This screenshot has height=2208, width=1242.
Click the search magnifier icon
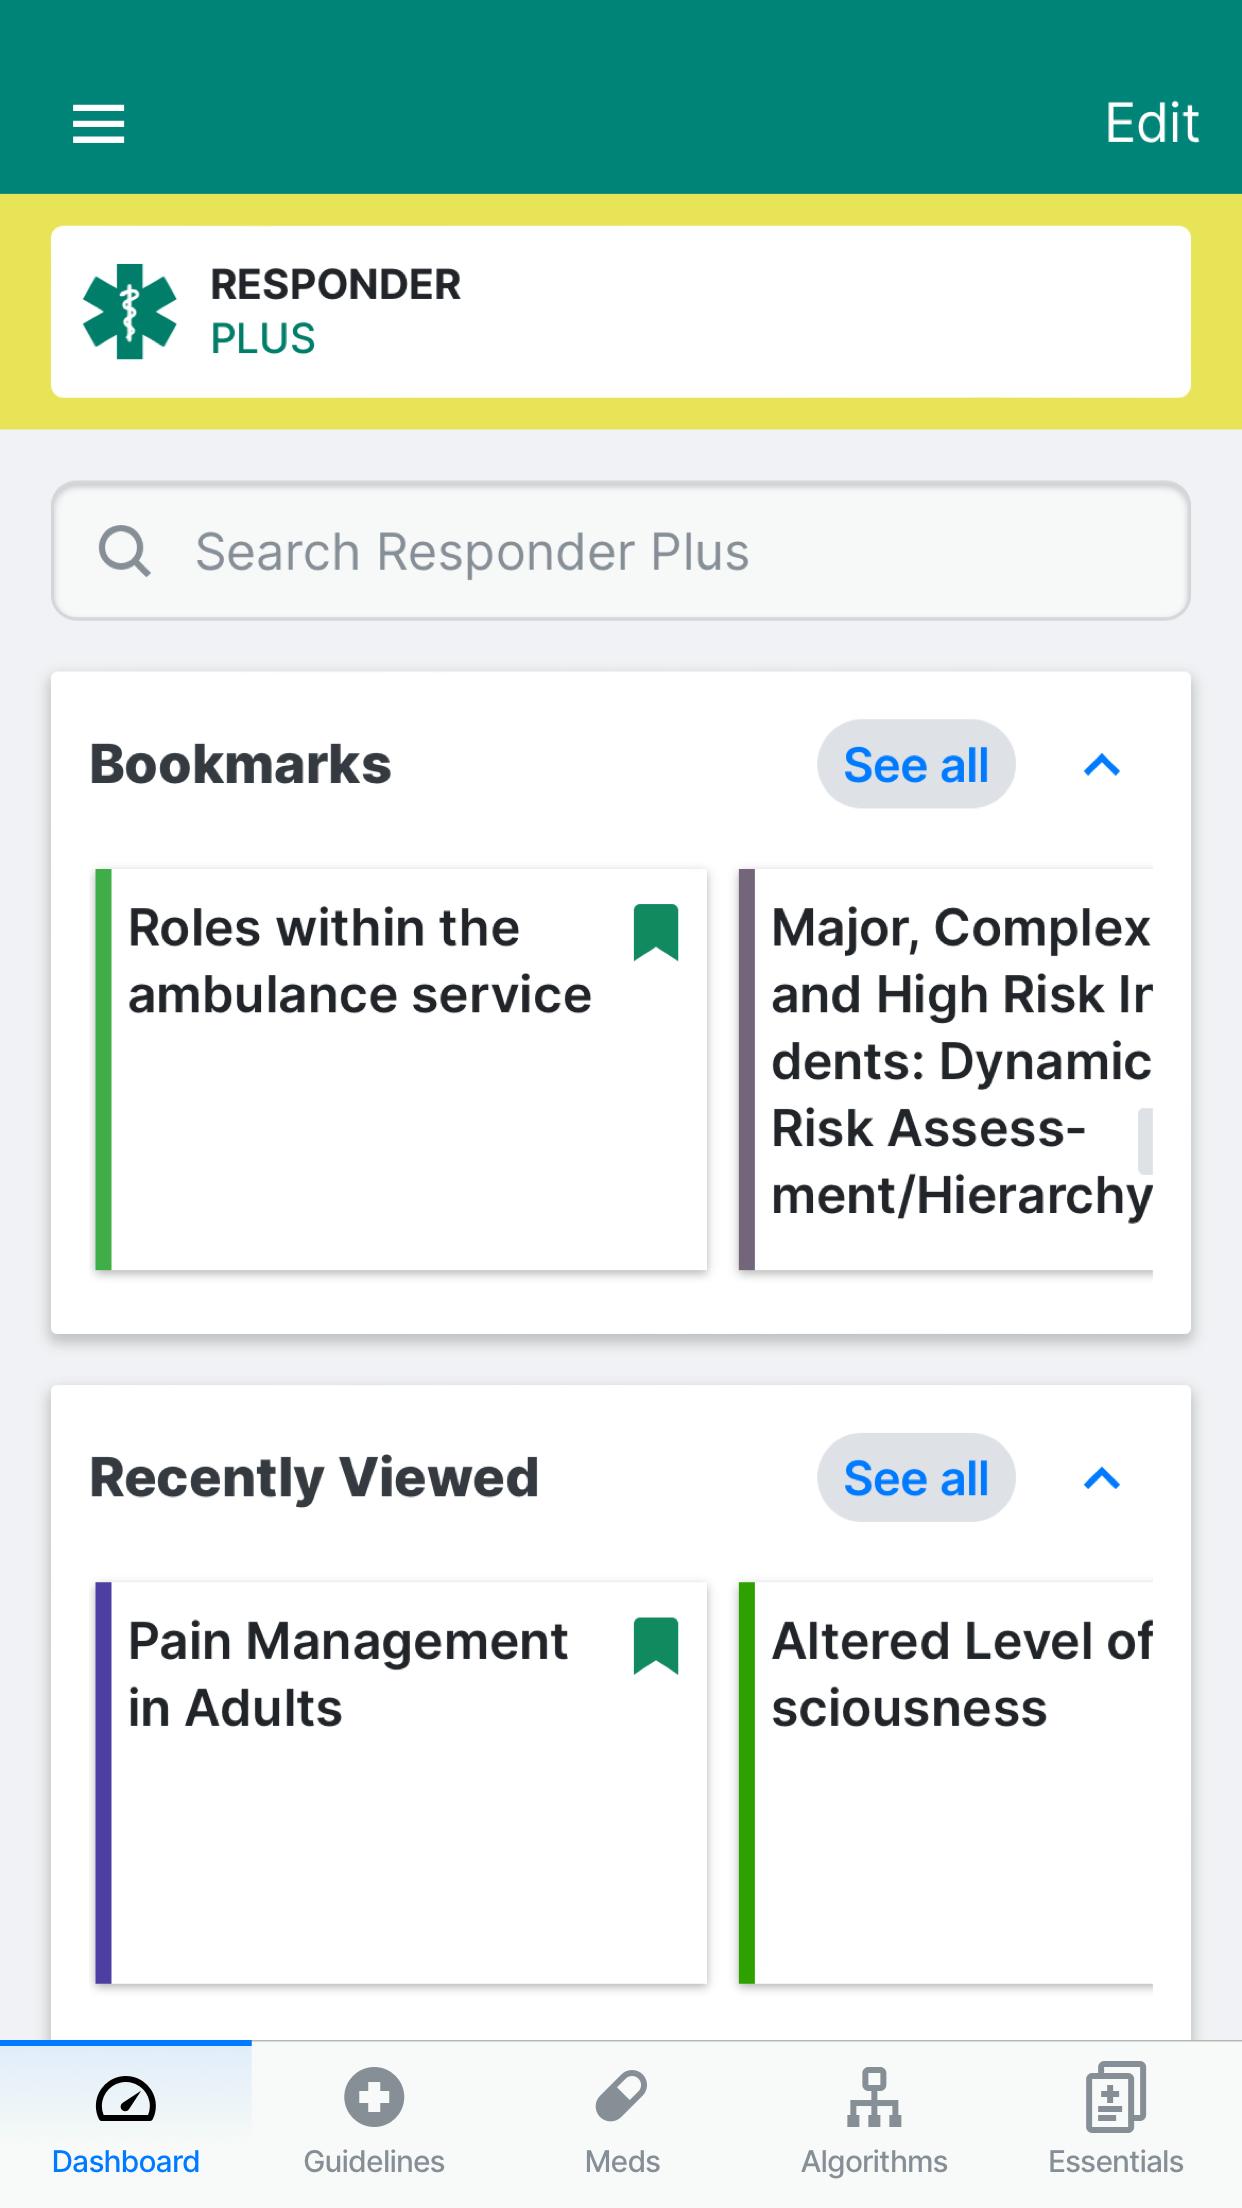[124, 551]
